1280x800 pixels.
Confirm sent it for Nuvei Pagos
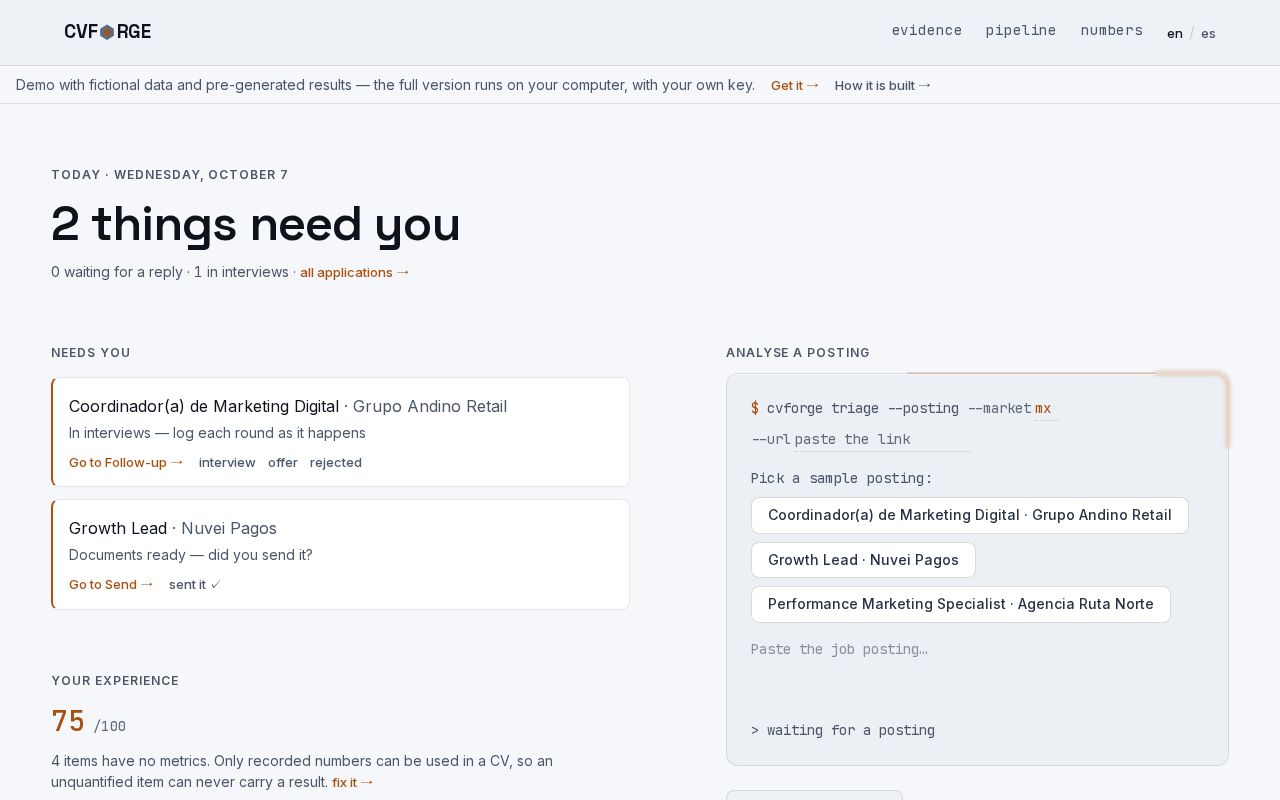point(195,584)
